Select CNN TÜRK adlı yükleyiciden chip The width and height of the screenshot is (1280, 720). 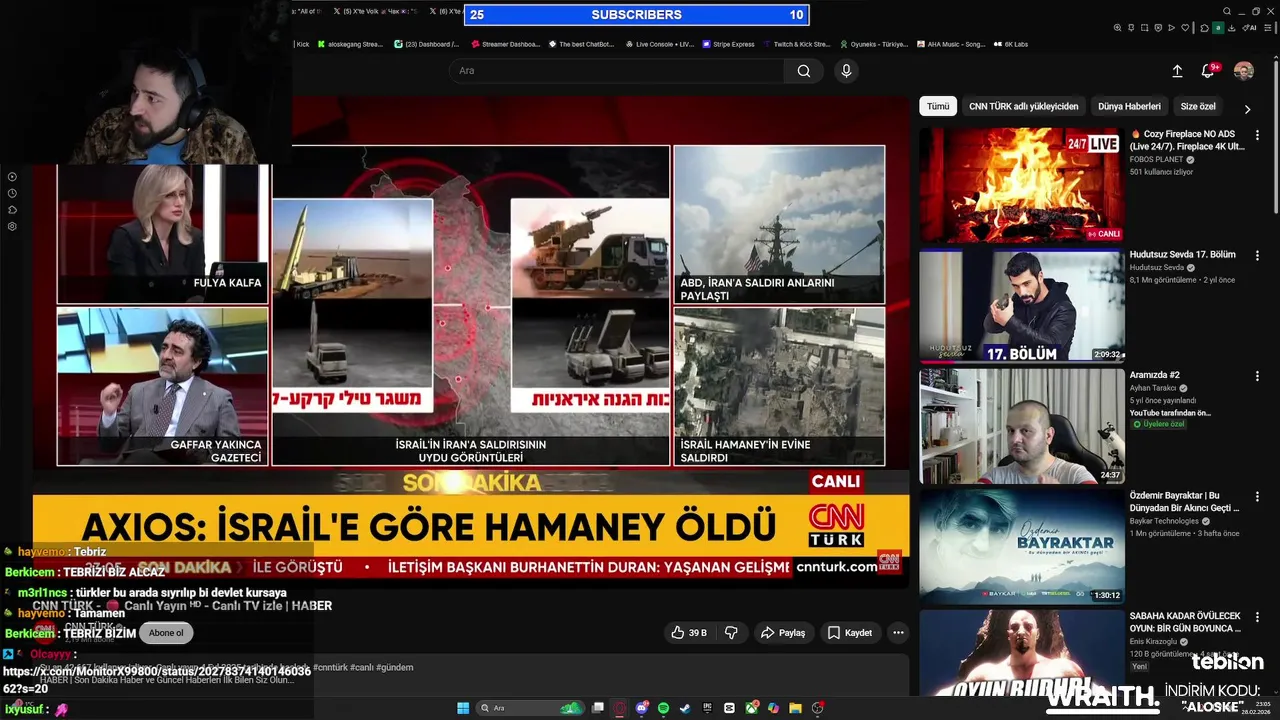(1023, 106)
